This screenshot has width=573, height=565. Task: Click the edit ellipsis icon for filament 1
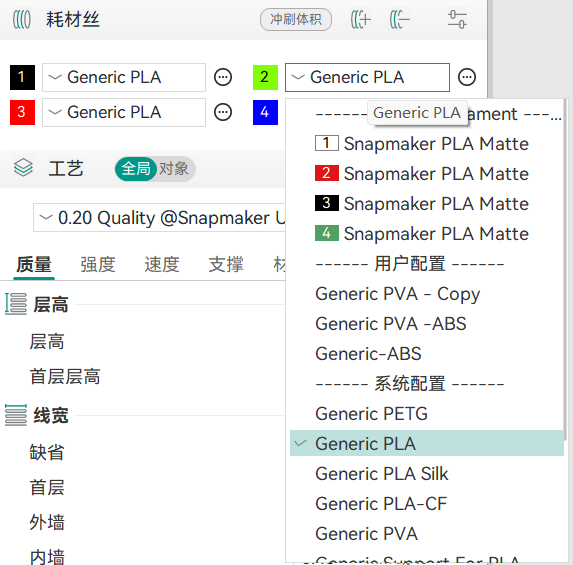pyautogui.click(x=223, y=77)
